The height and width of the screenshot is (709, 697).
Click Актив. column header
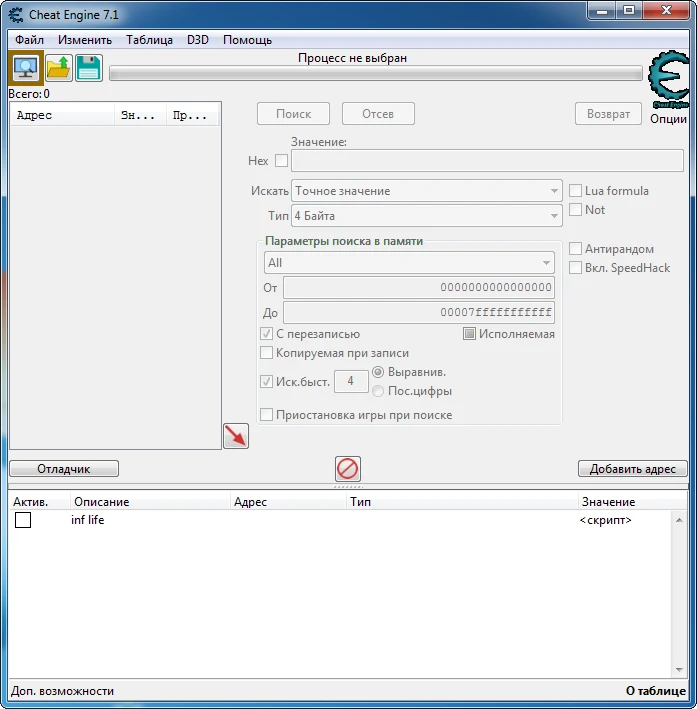tap(39, 501)
